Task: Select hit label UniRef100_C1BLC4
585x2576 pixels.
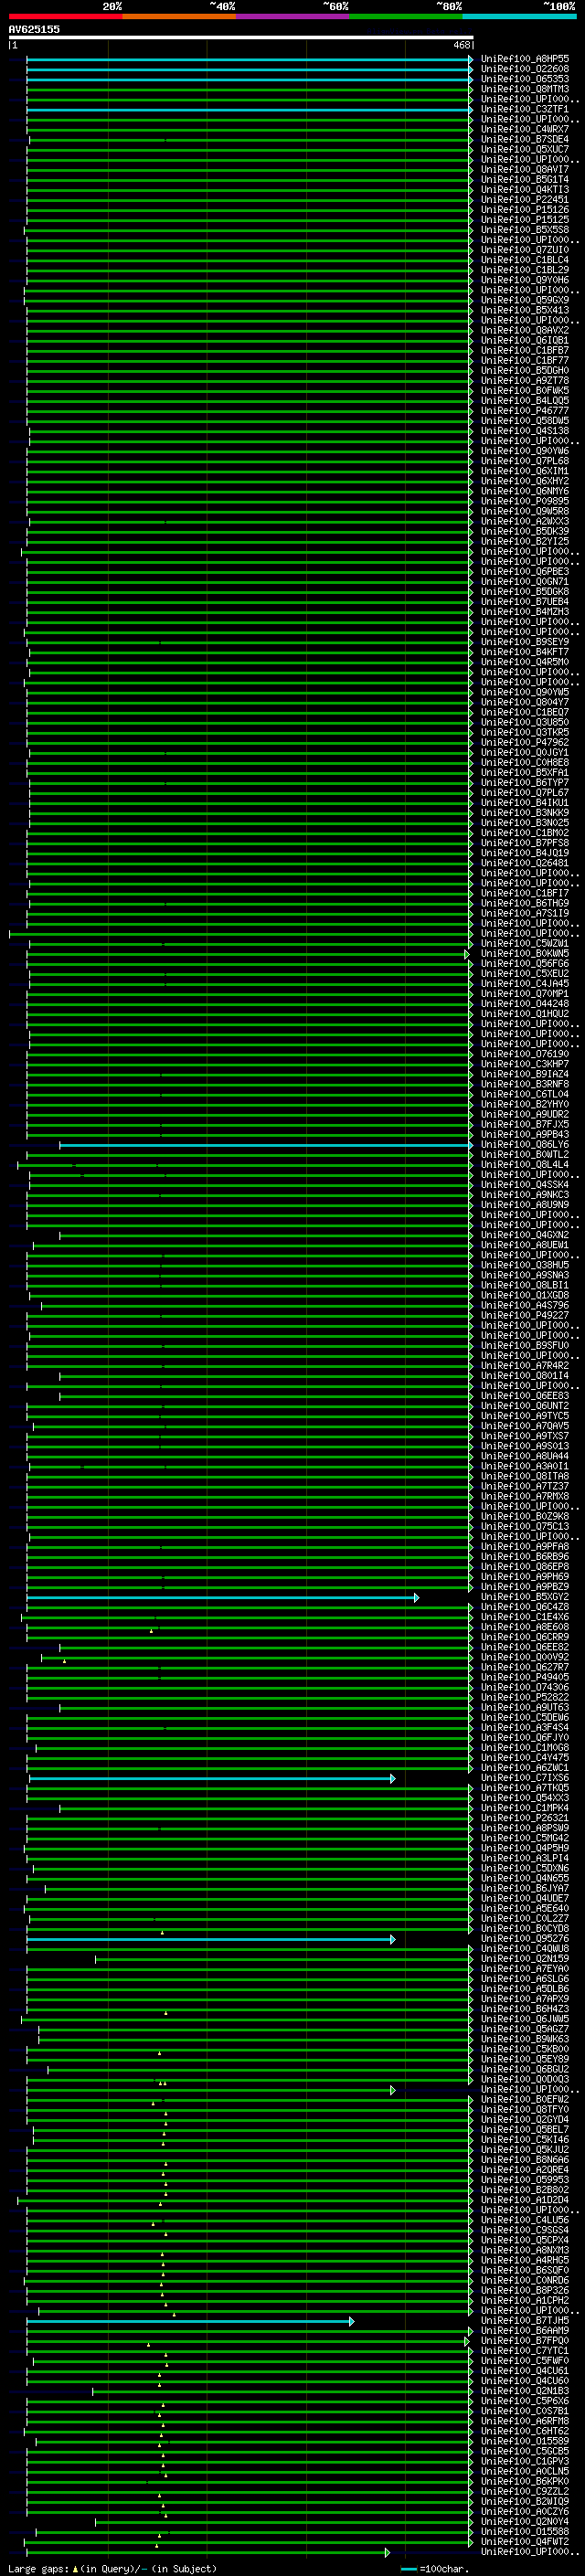Action: [525, 260]
